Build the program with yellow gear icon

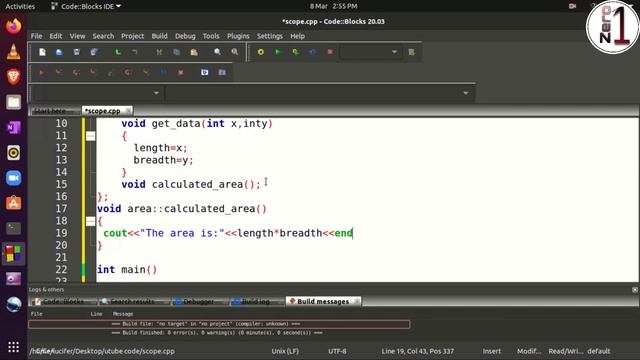(x=260, y=52)
